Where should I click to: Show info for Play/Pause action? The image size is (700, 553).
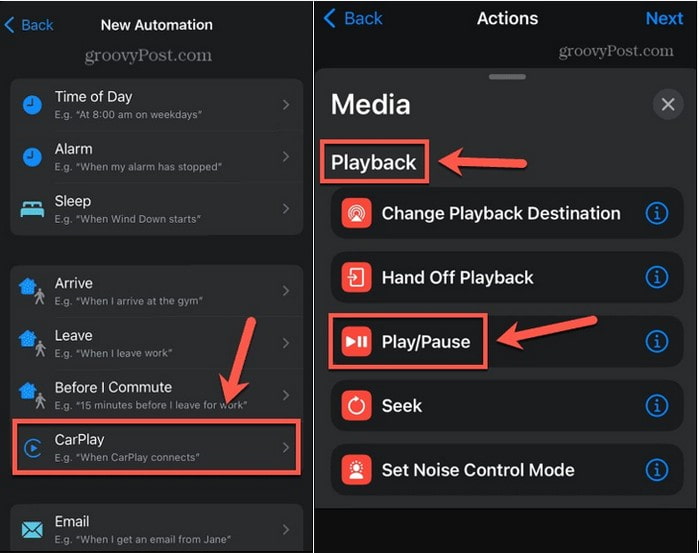[x=657, y=342]
